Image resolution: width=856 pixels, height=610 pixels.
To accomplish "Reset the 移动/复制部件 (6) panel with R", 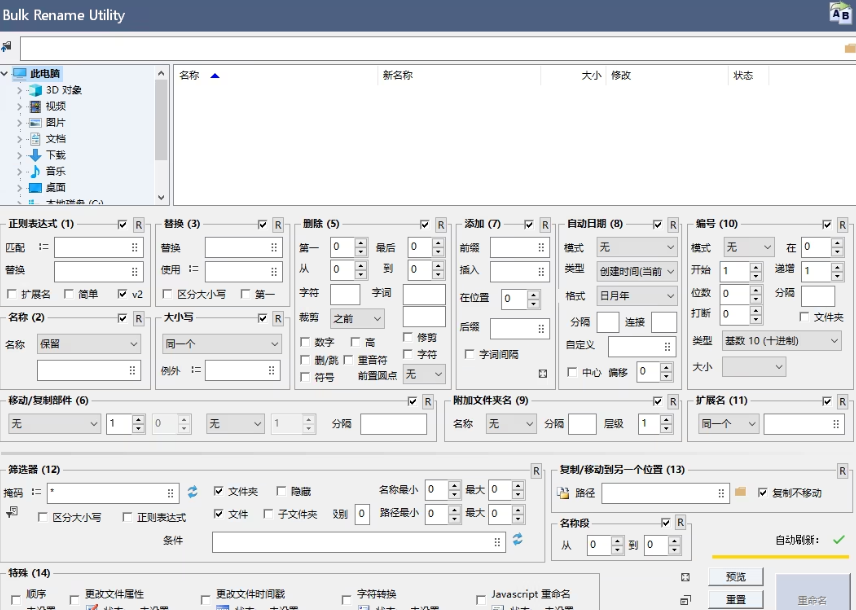I will (x=428, y=401).
